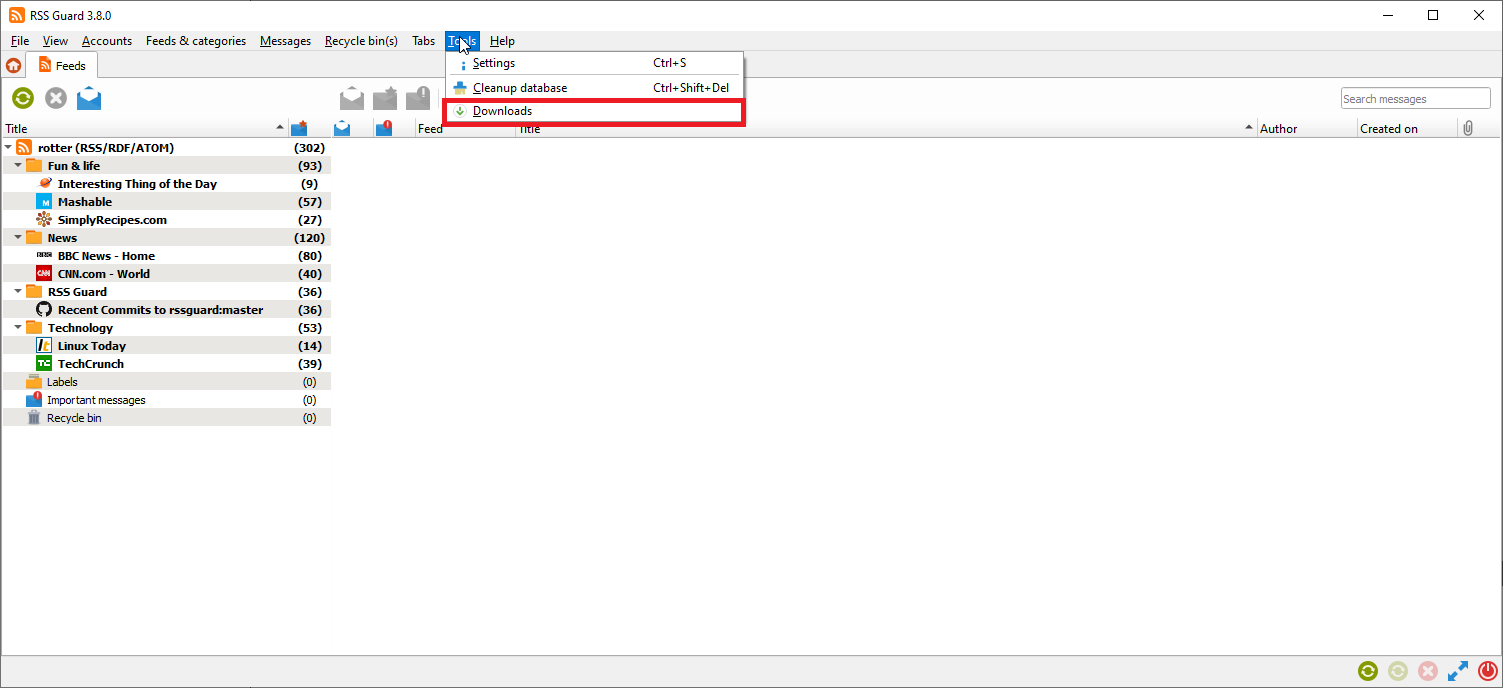The height and width of the screenshot is (688, 1503).
Task: Collapse the Technology category tree
Action: [x=18, y=328]
